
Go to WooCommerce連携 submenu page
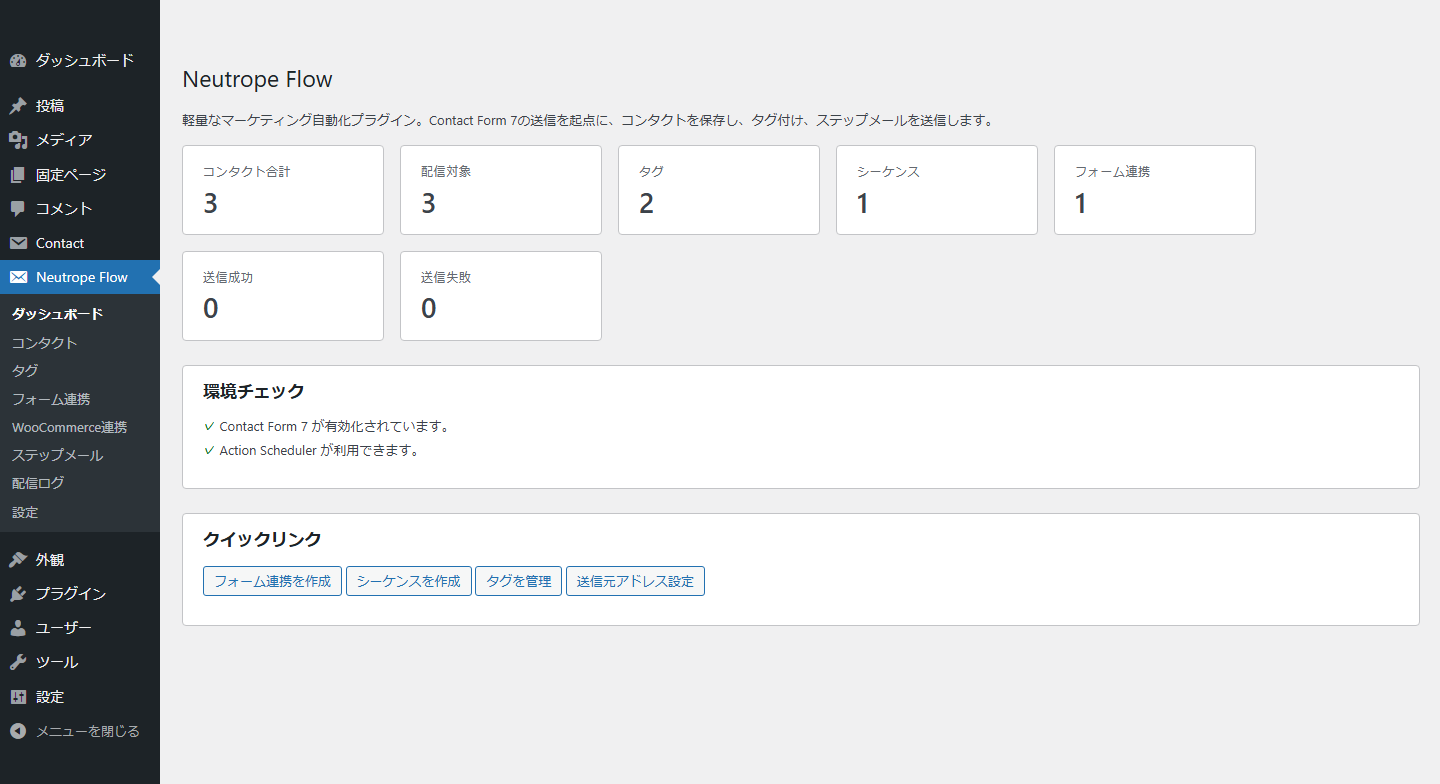[80, 427]
